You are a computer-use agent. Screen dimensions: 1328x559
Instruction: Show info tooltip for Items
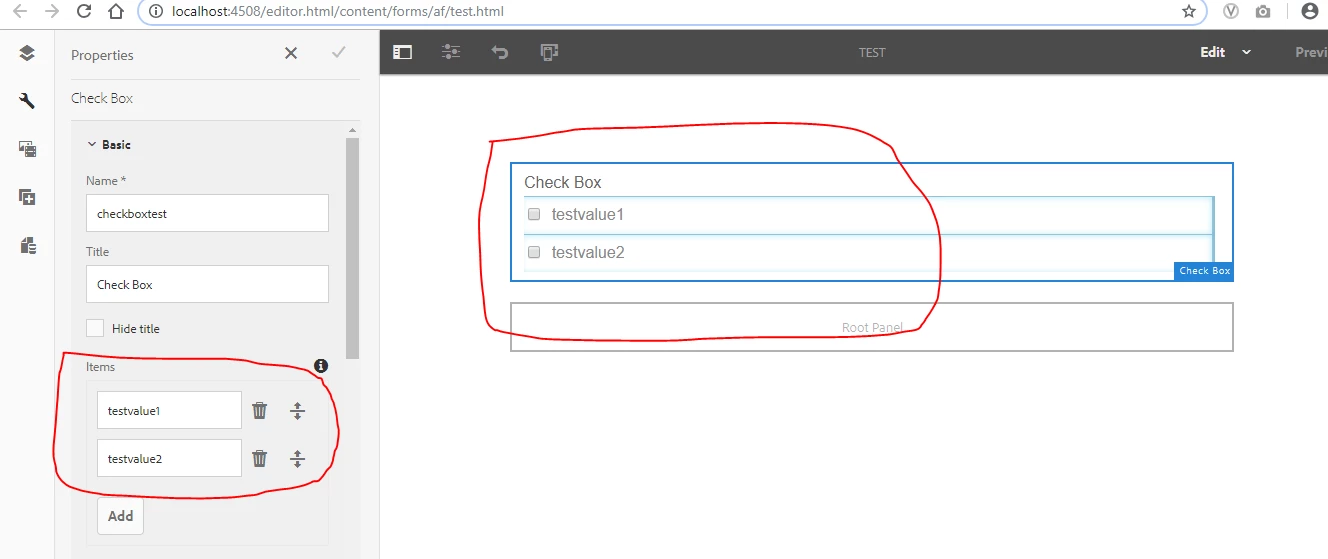pyautogui.click(x=321, y=366)
